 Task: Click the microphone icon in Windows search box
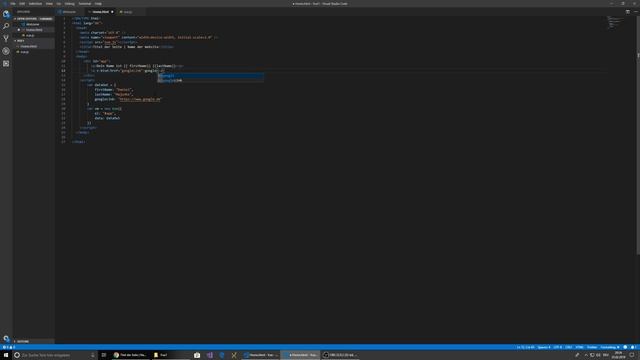point(93,355)
